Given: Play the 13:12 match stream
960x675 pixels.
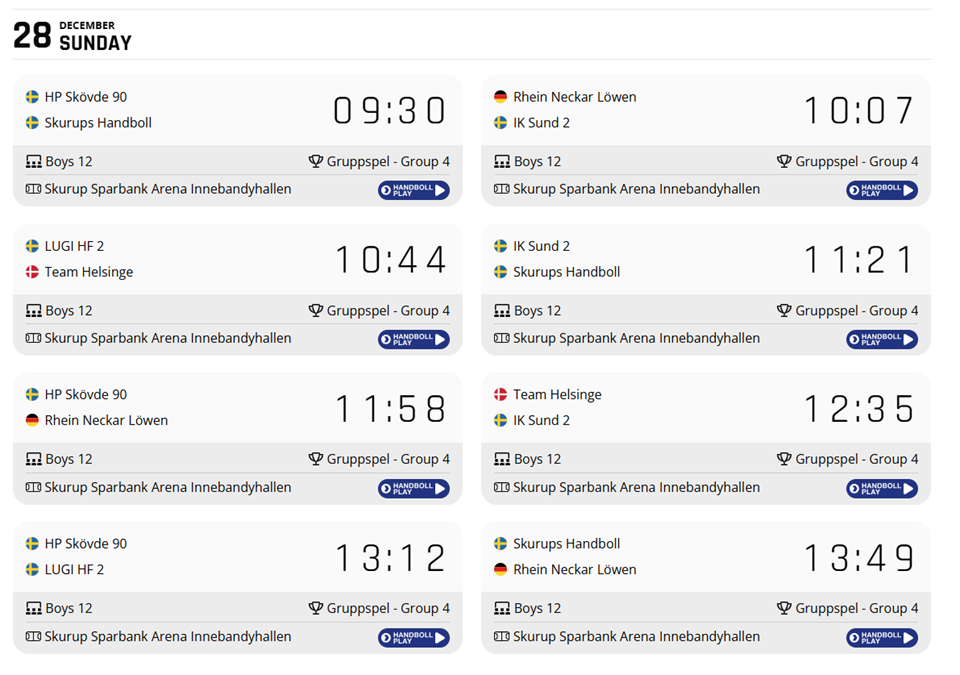Looking at the screenshot, I should 413,638.
